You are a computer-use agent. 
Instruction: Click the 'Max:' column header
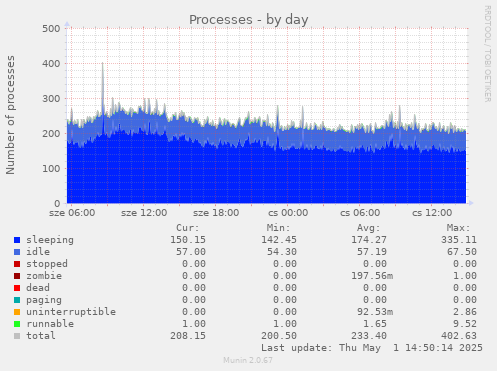pyautogui.click(x=458, y=228)
